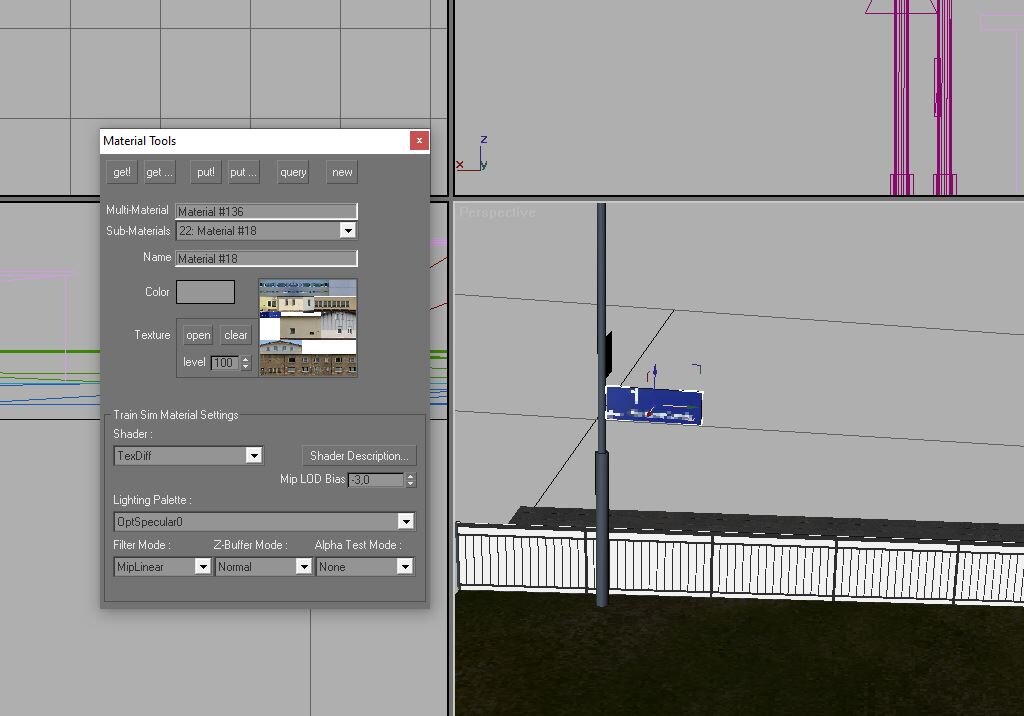Edit the Multi-Material name field
Viewport: 1024px width, 716px height.
266,211
